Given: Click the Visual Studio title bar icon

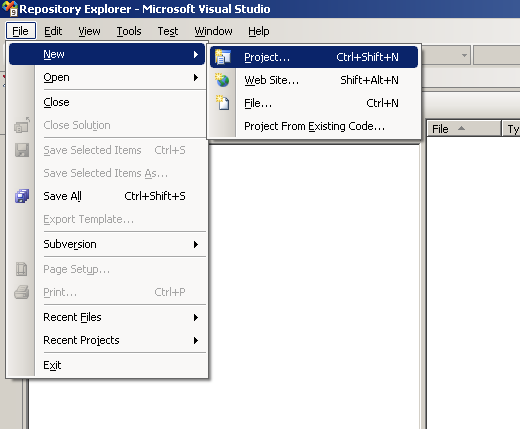Looking at the screenshot, I should coord(9,9).
